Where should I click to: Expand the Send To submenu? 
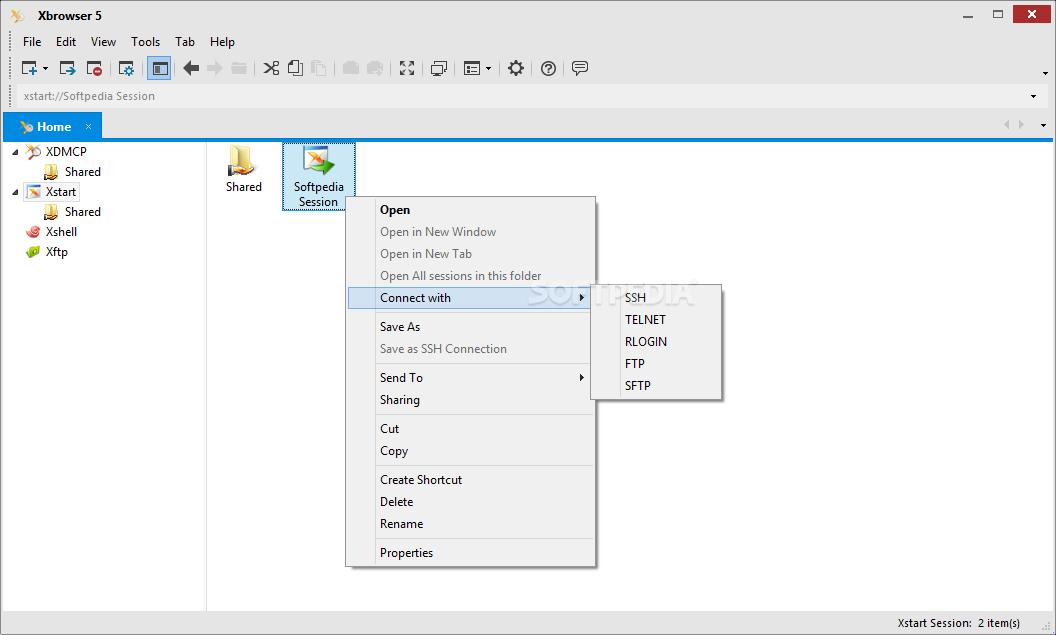click(471, 378)
